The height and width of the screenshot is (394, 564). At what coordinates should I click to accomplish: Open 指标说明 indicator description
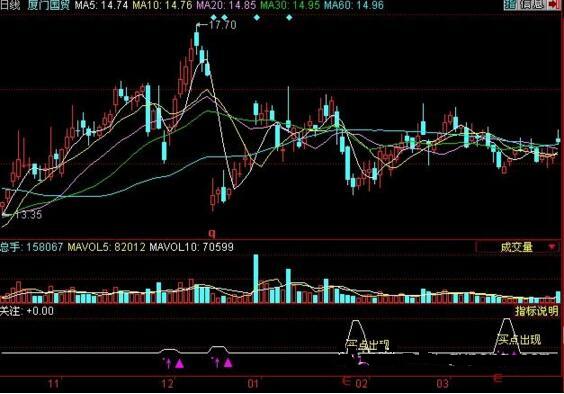click(537, 311)
